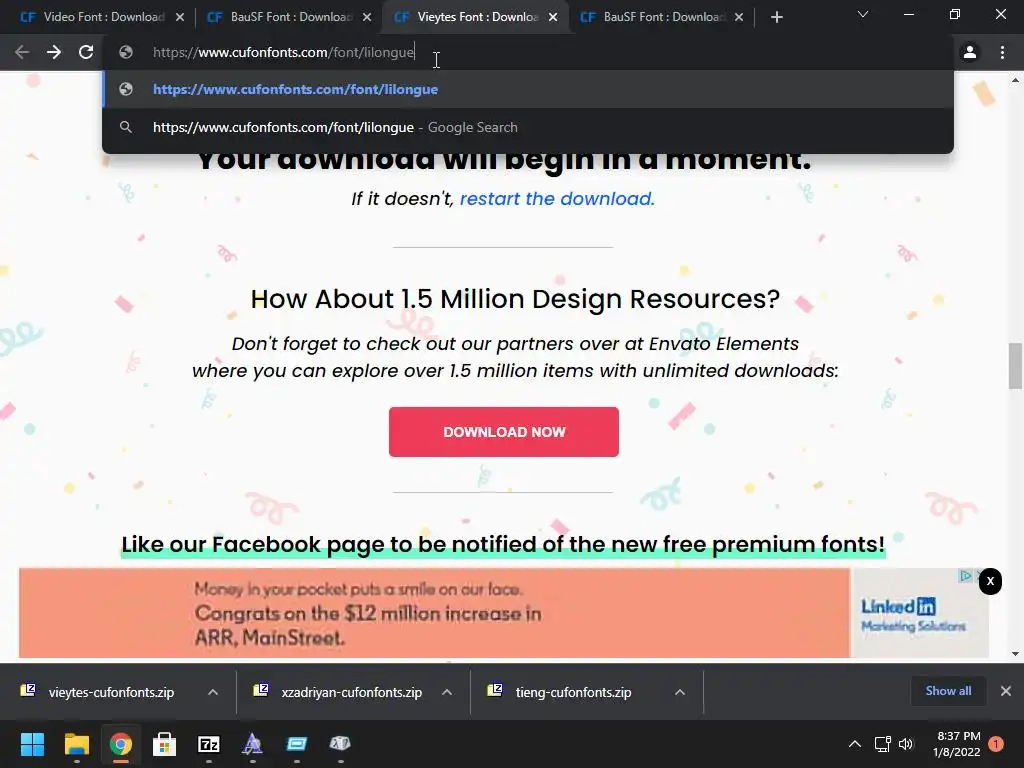Show hidden system tray icons
The image size is (1024, 768).
[854, 744]
